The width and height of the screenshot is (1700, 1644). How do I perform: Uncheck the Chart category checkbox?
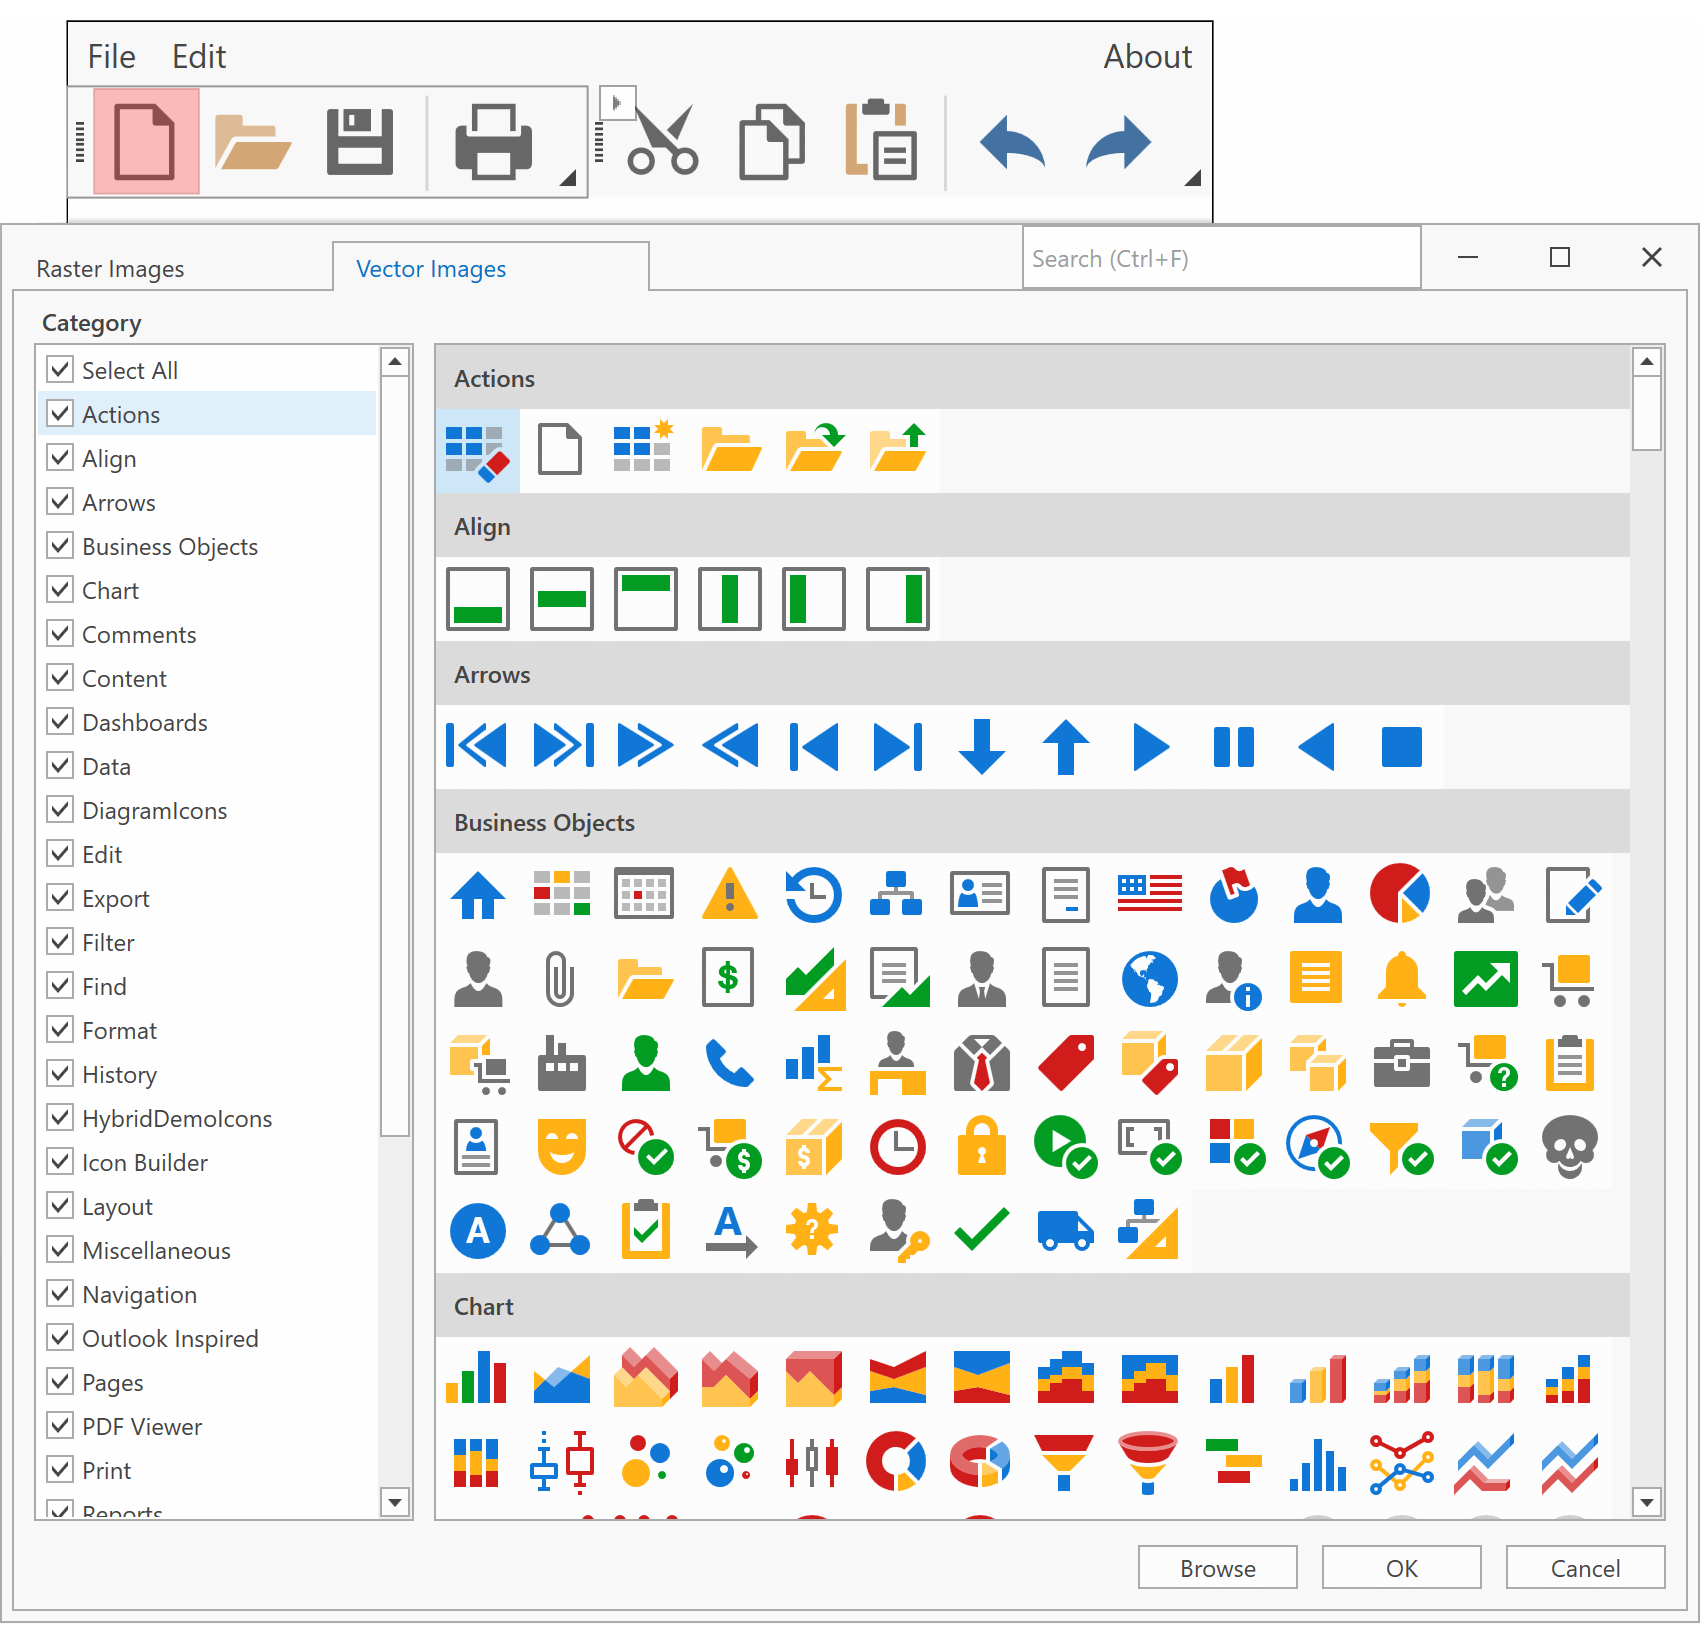pyautogui.click(x=60, y=589)
